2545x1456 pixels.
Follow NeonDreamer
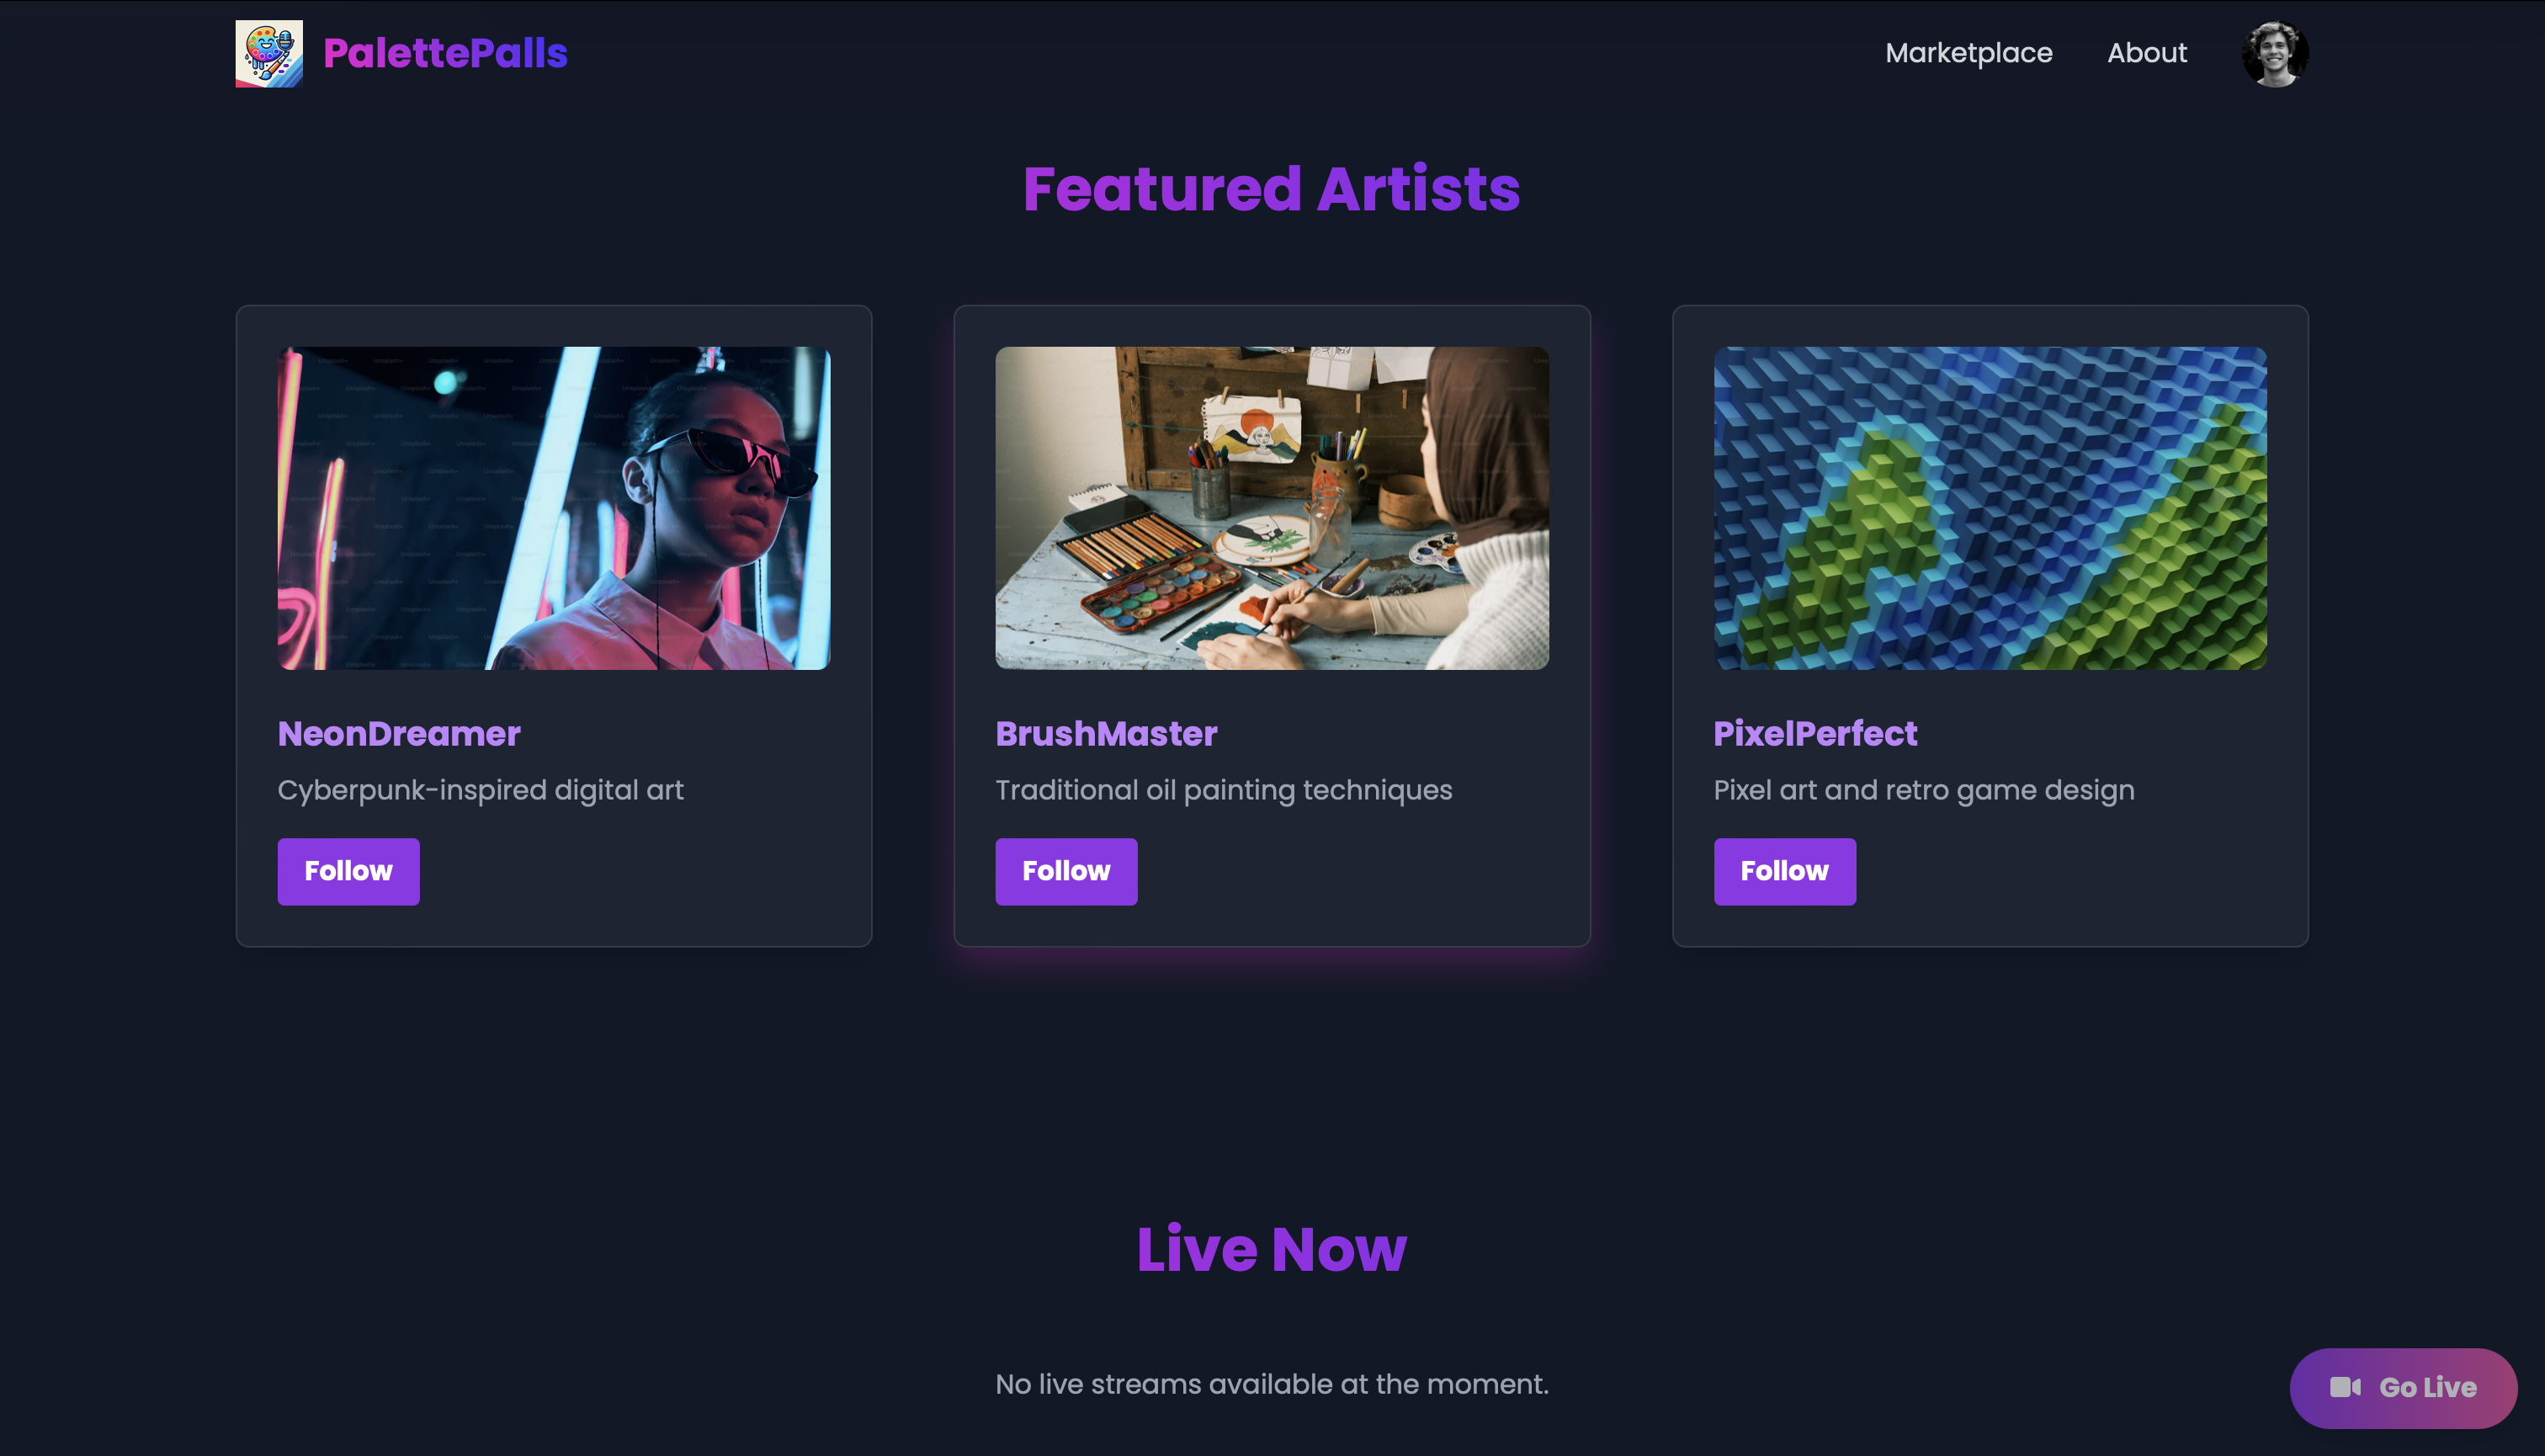coord(348,871)
